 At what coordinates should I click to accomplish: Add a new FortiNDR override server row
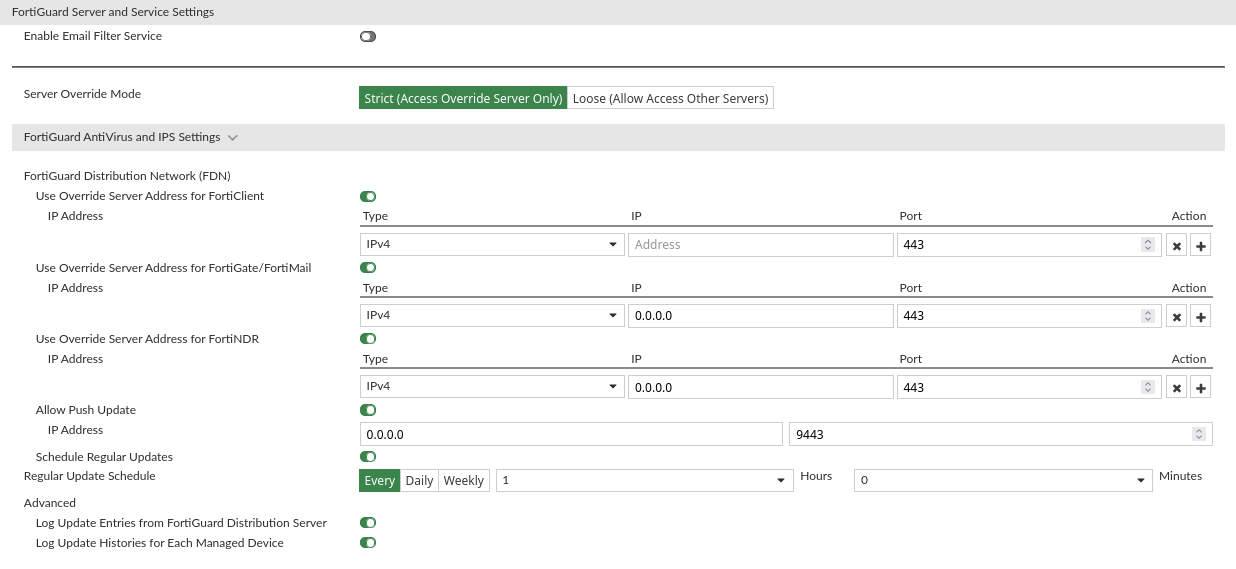(x=1201, y=388)
